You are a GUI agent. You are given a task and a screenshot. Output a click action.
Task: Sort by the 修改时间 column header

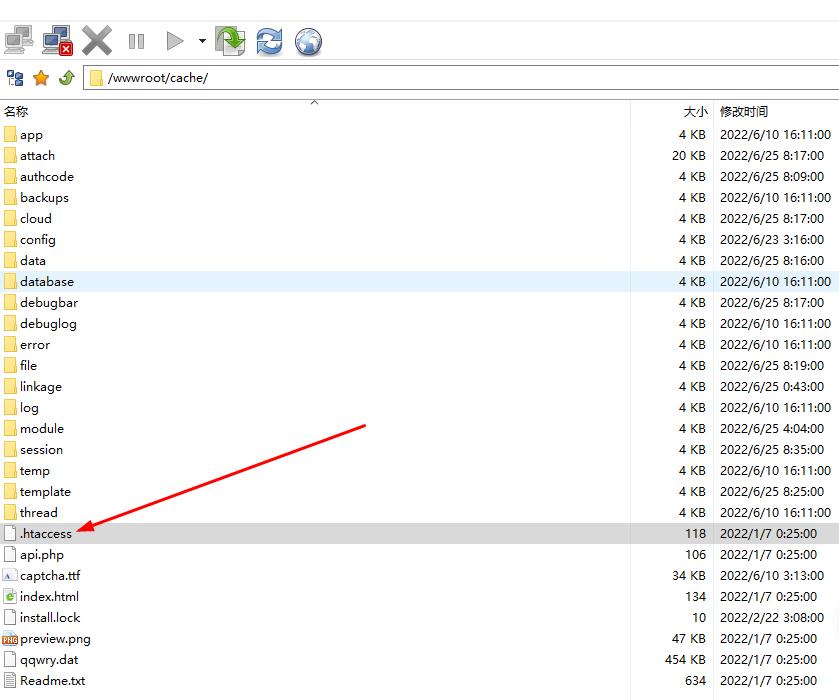pyautogui.click(x=744, y=112)
